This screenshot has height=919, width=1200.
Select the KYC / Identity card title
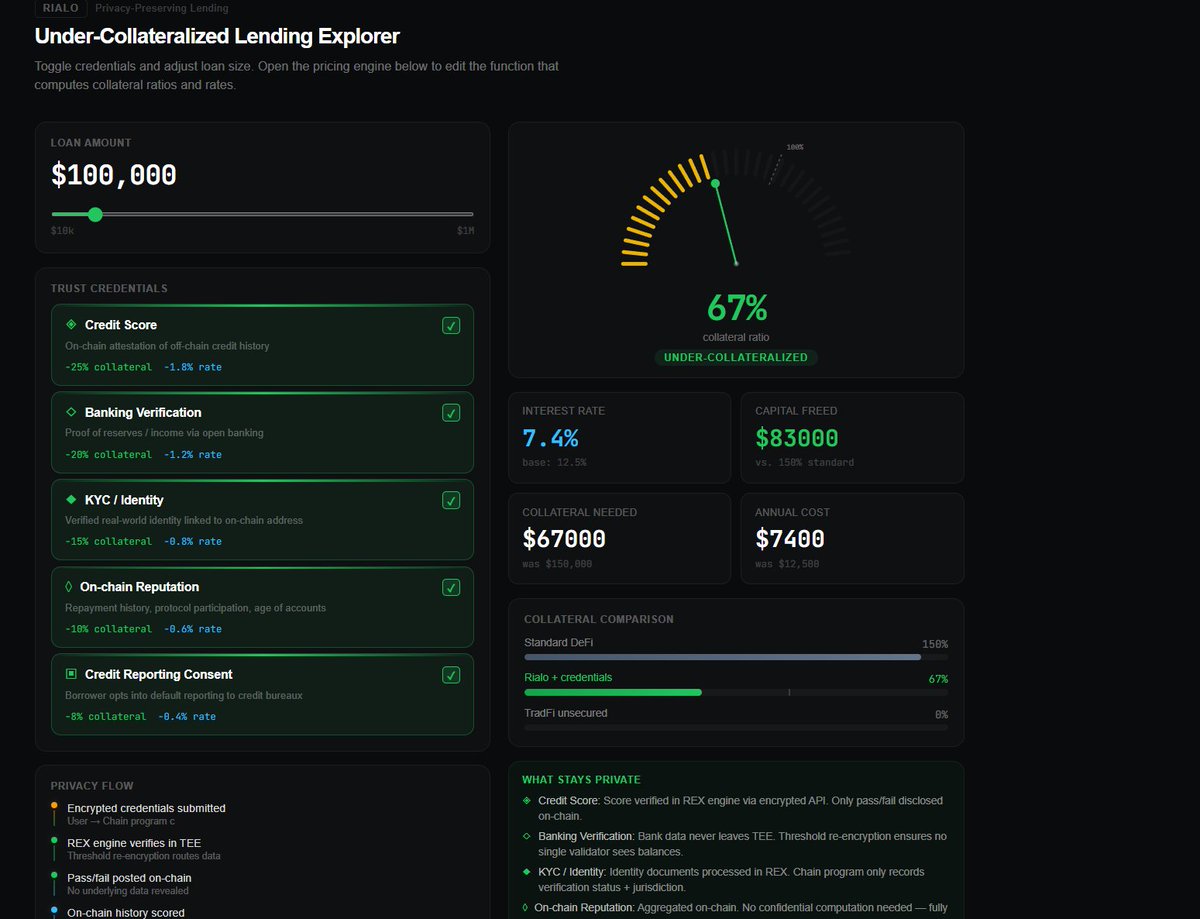coord(124,499)
